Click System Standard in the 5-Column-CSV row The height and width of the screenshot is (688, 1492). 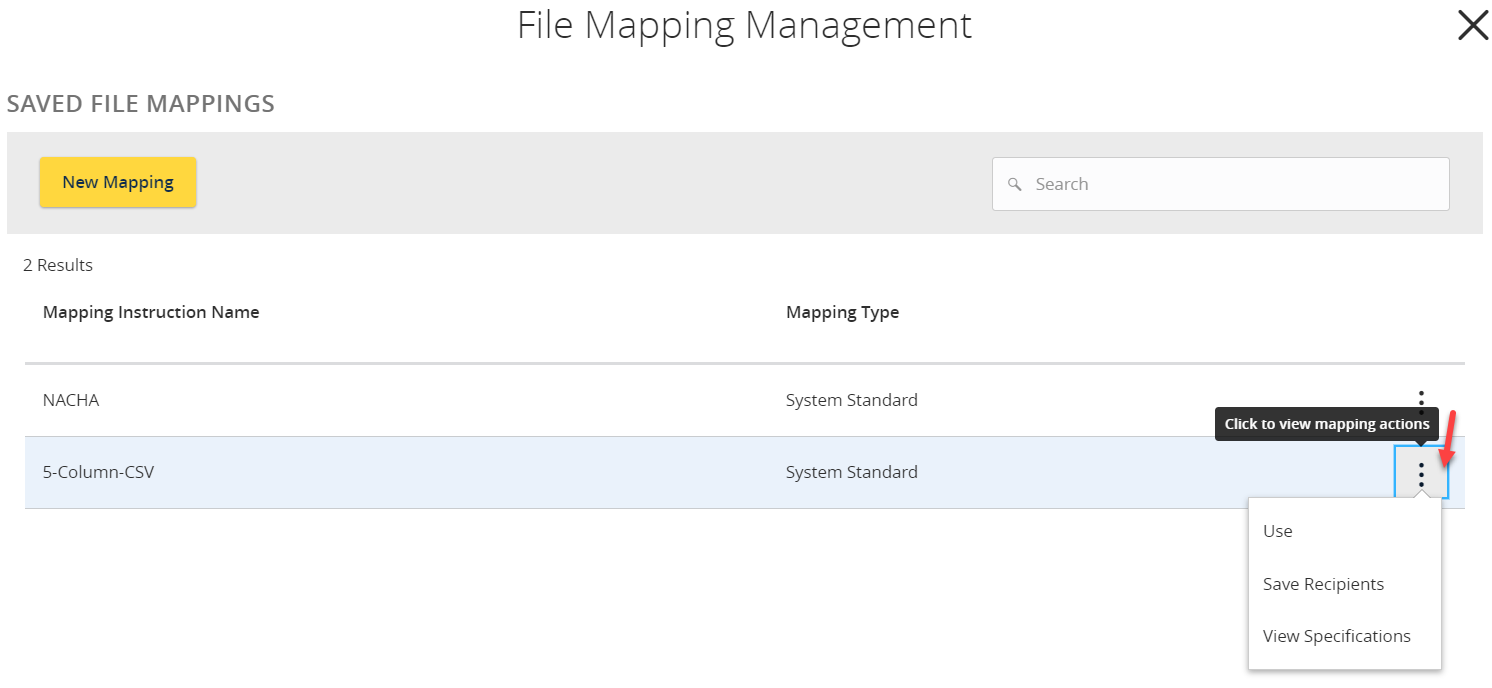(851, 472)
